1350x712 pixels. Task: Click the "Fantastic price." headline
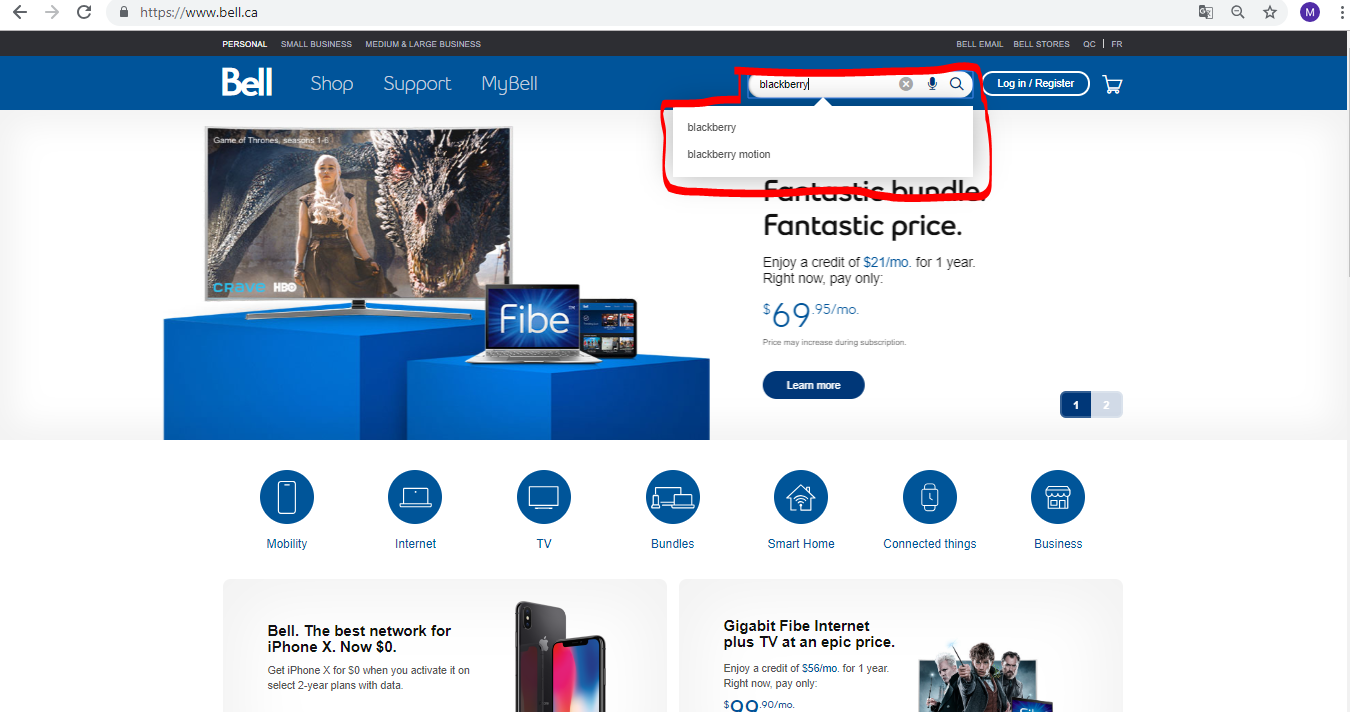[862, 225]
